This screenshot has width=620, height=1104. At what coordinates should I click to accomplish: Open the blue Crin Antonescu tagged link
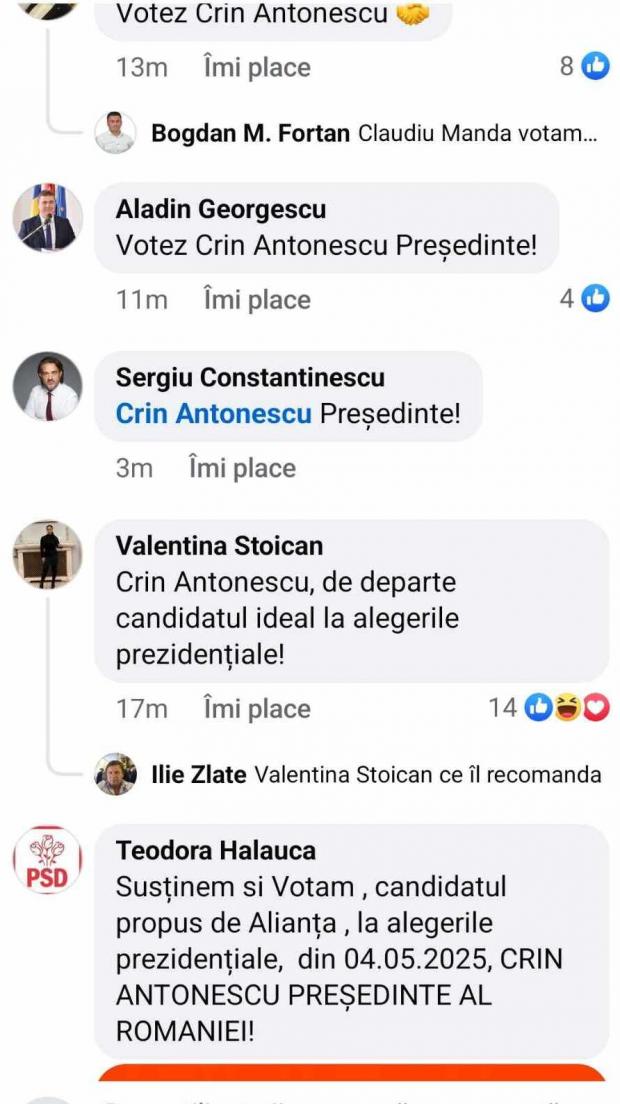coord(214,413)
